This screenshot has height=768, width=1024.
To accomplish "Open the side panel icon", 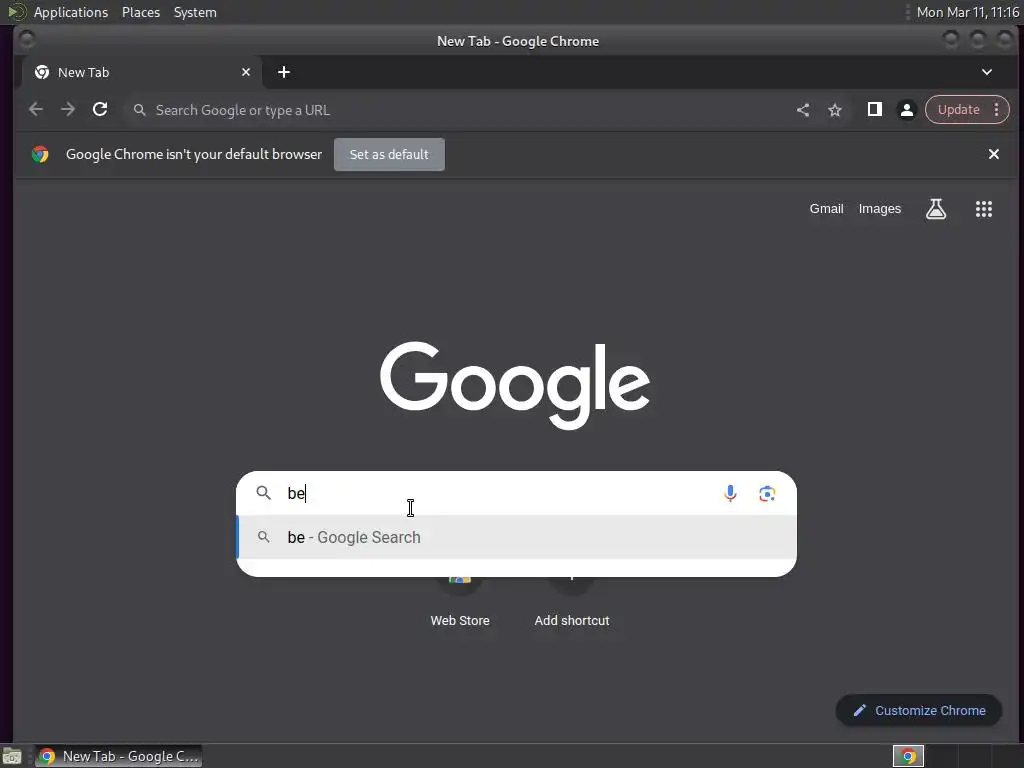I will click(874, 110).
